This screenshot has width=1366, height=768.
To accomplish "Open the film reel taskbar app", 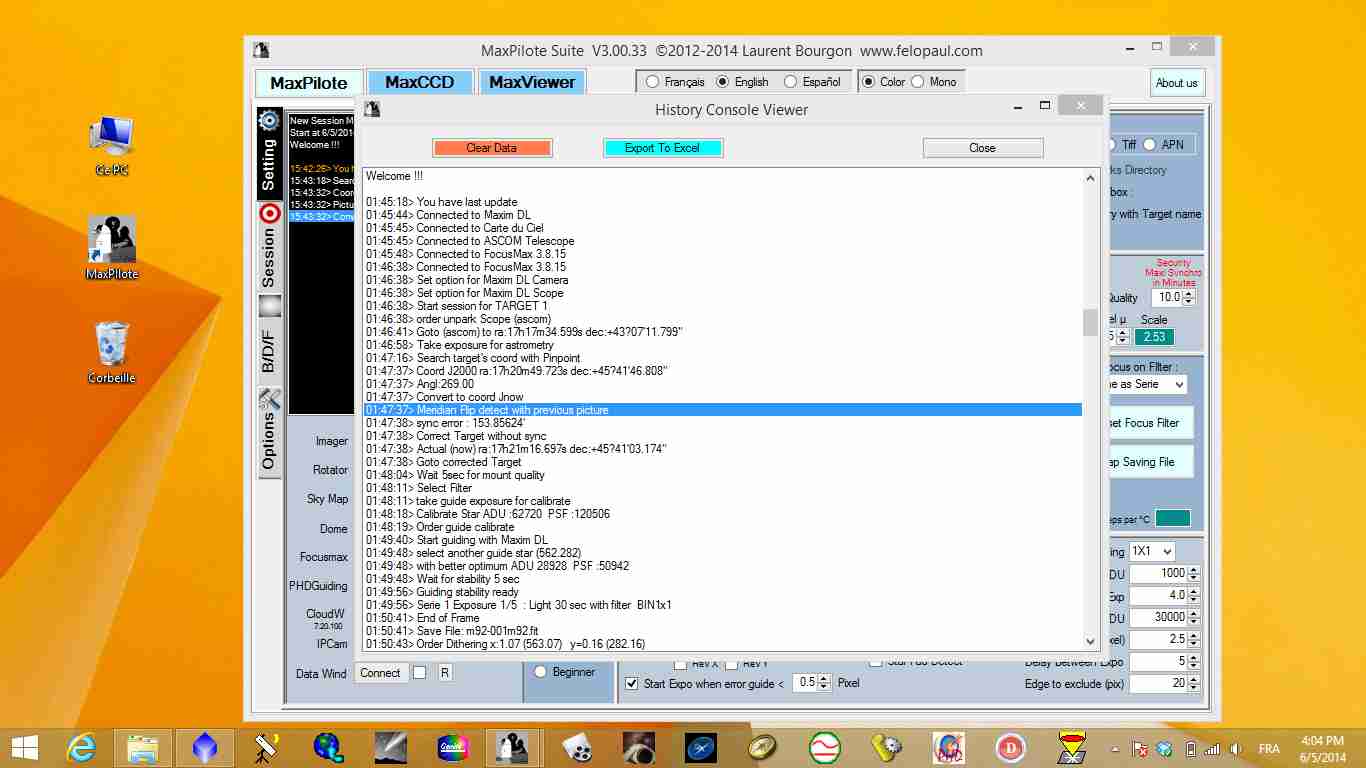I will pos(576,747).
